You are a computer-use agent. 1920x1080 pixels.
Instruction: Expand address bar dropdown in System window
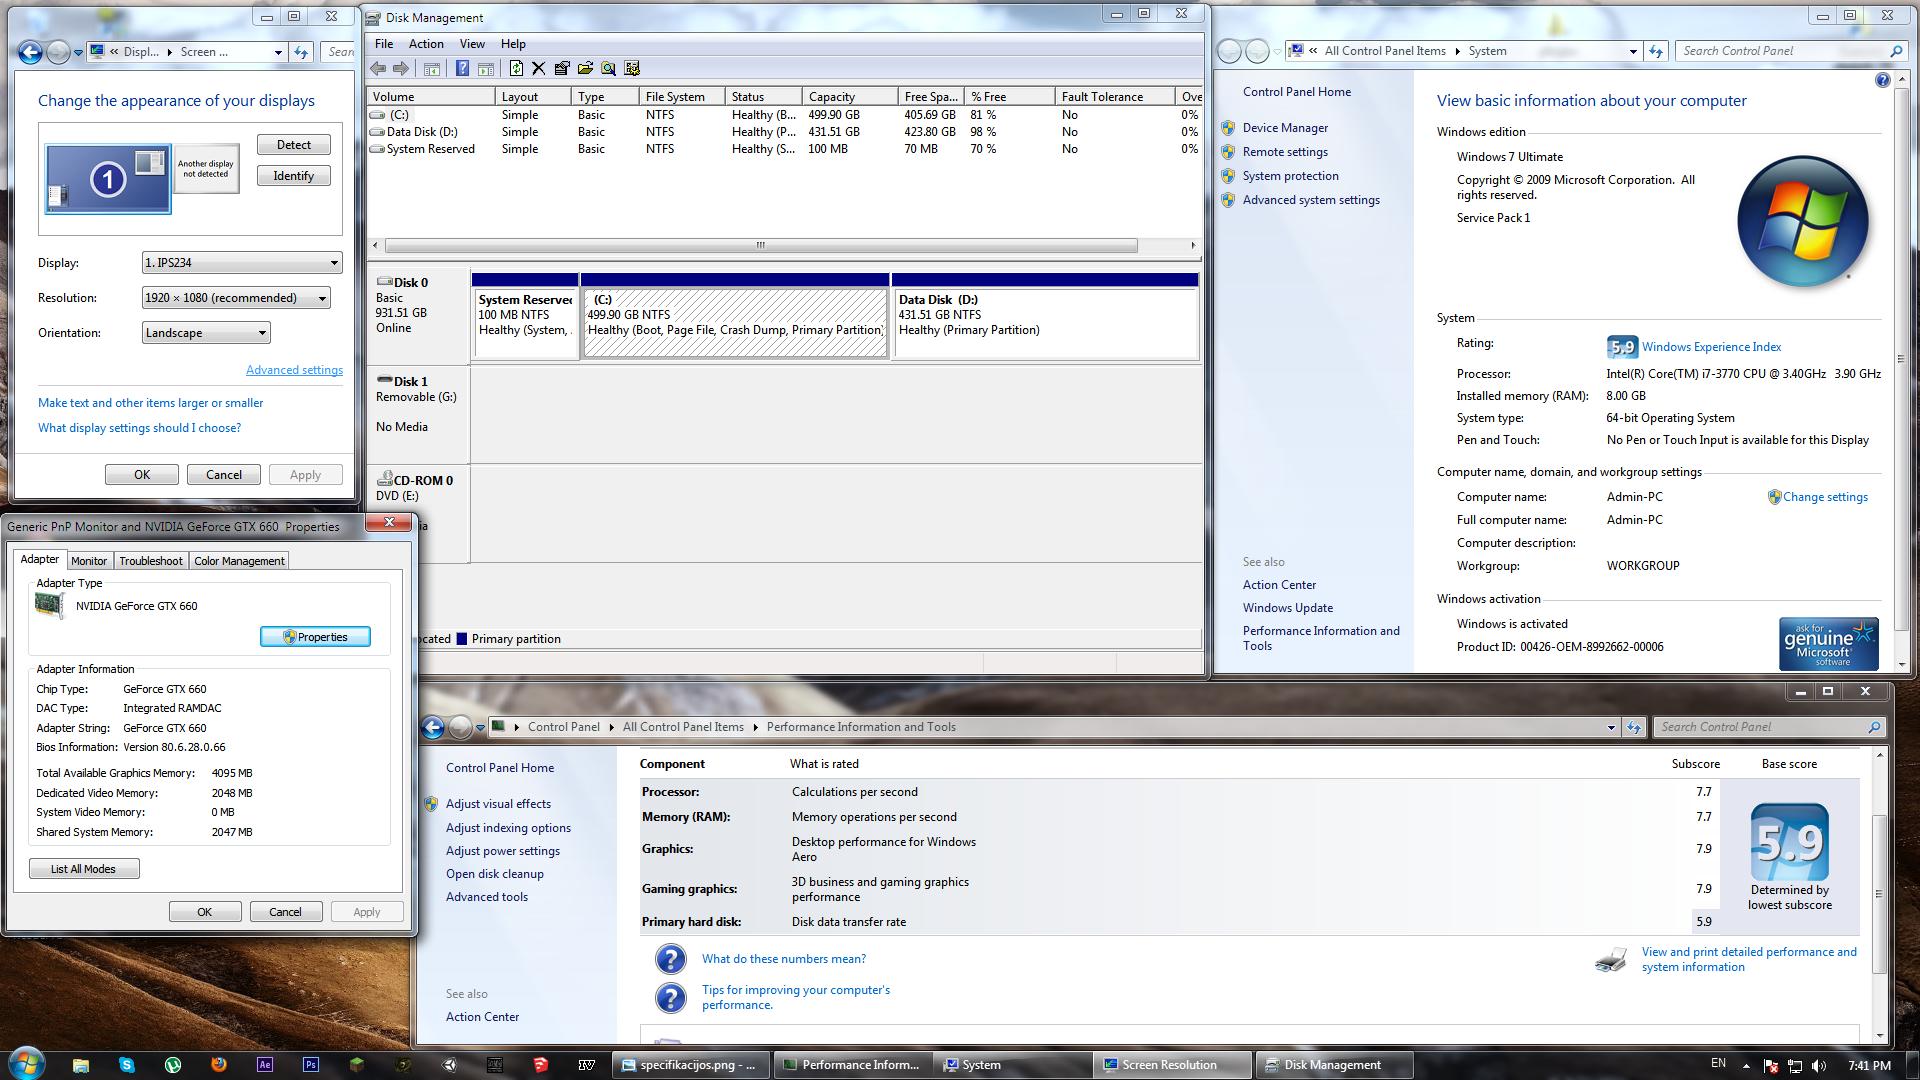pyautogui.click(x=1633, y=51)
